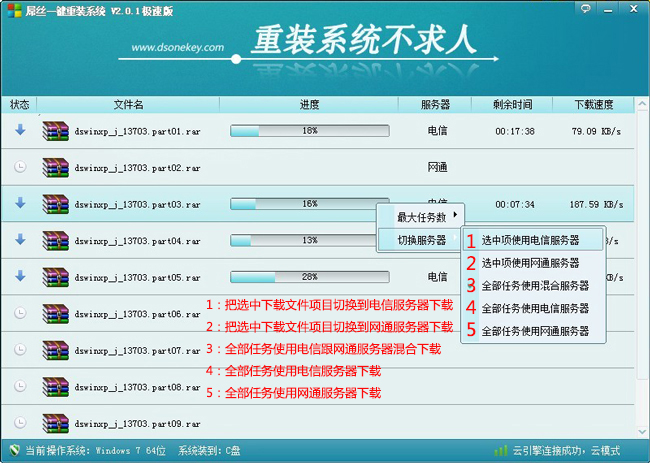The width and height of the screenshot is (650, 463).
Task: Click the RAR icon for dswinxp_j_13703.part07.rar
Action: point(56,351)
